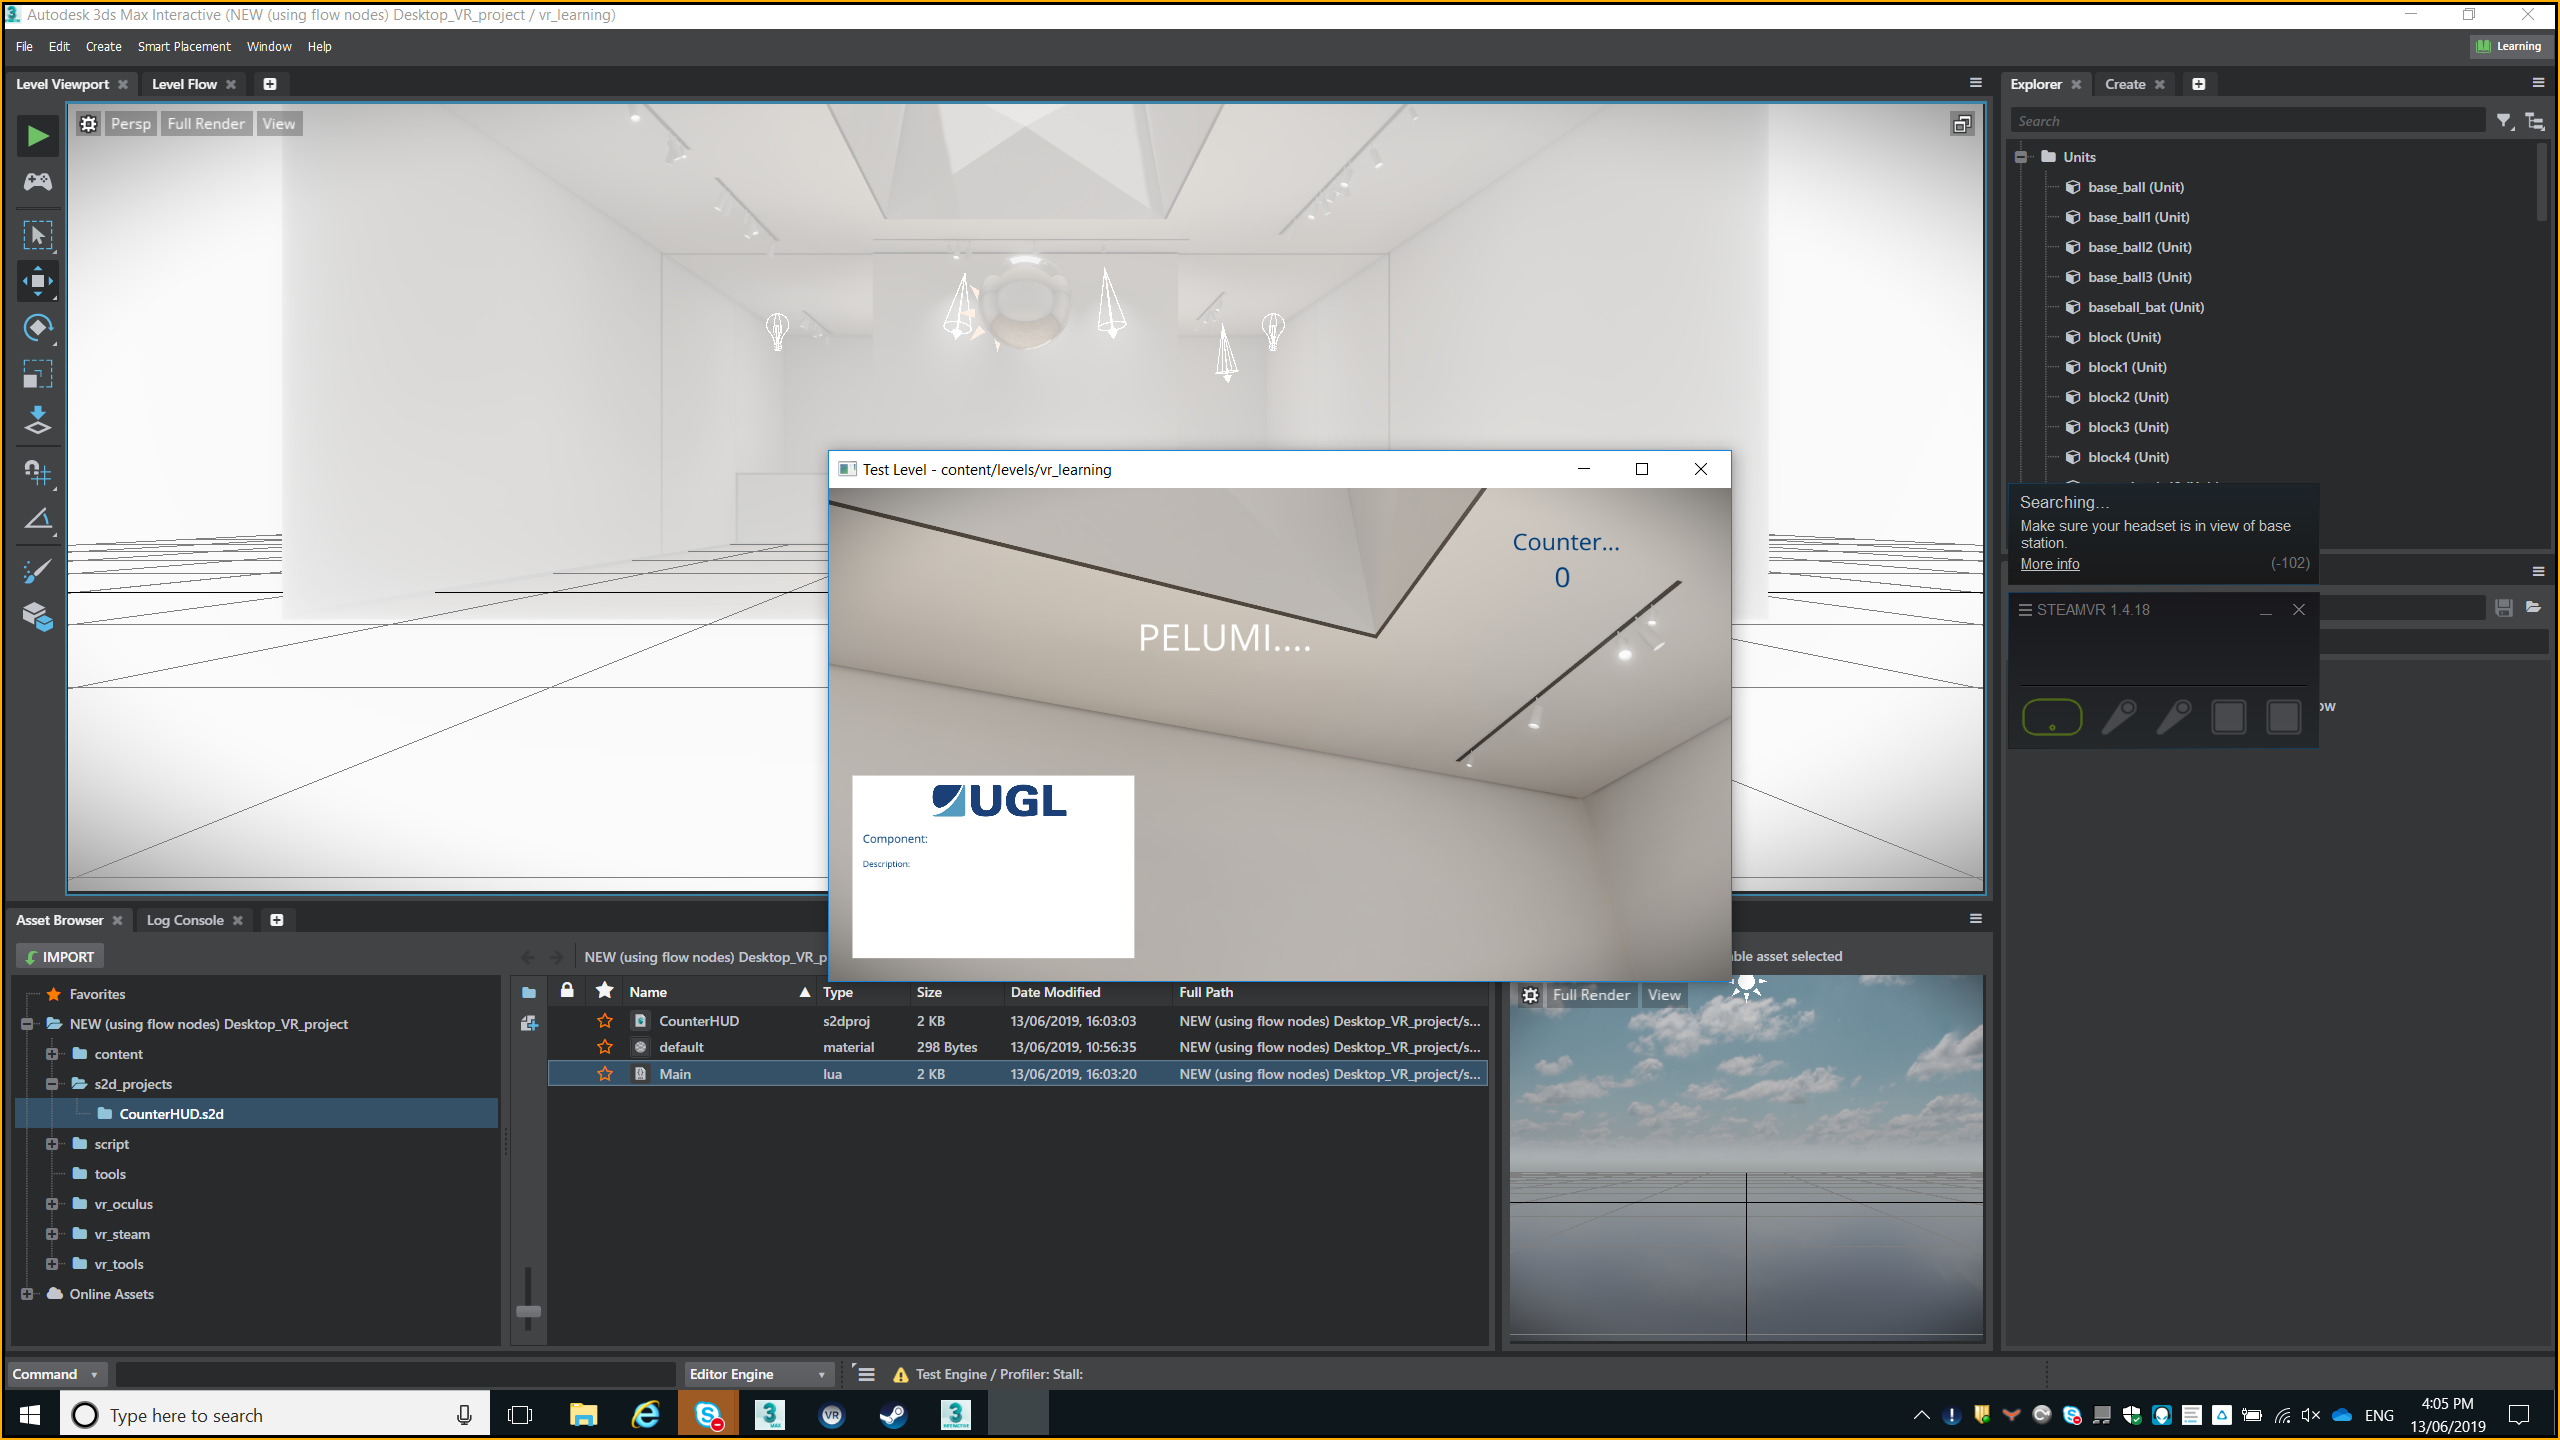Expand the content folder in Asset Browser

[52, 1054]
